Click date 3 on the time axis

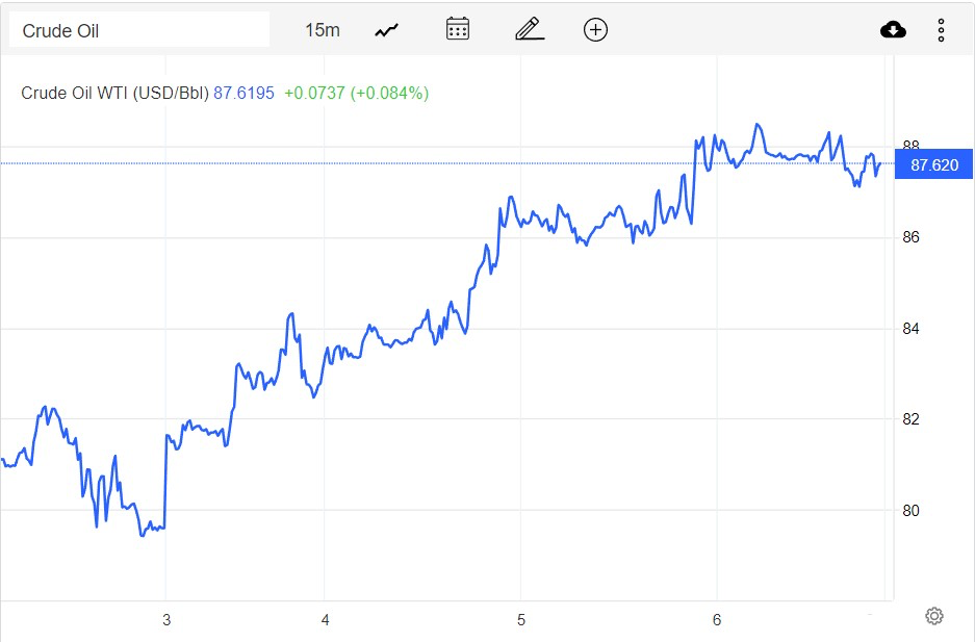167,619
